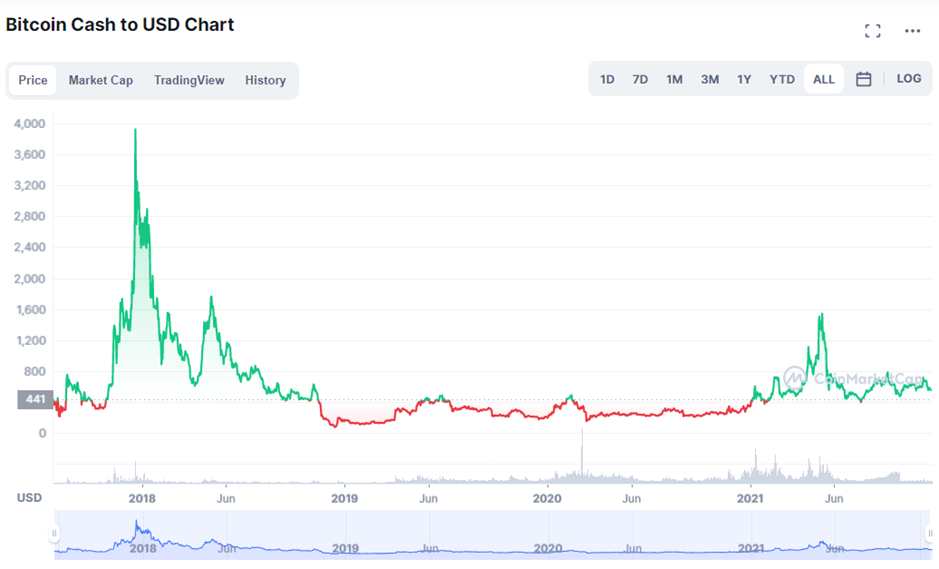Viewport: 939px width, 569px height.
Task: Select the 3M time range
Action: pos(710,79)
